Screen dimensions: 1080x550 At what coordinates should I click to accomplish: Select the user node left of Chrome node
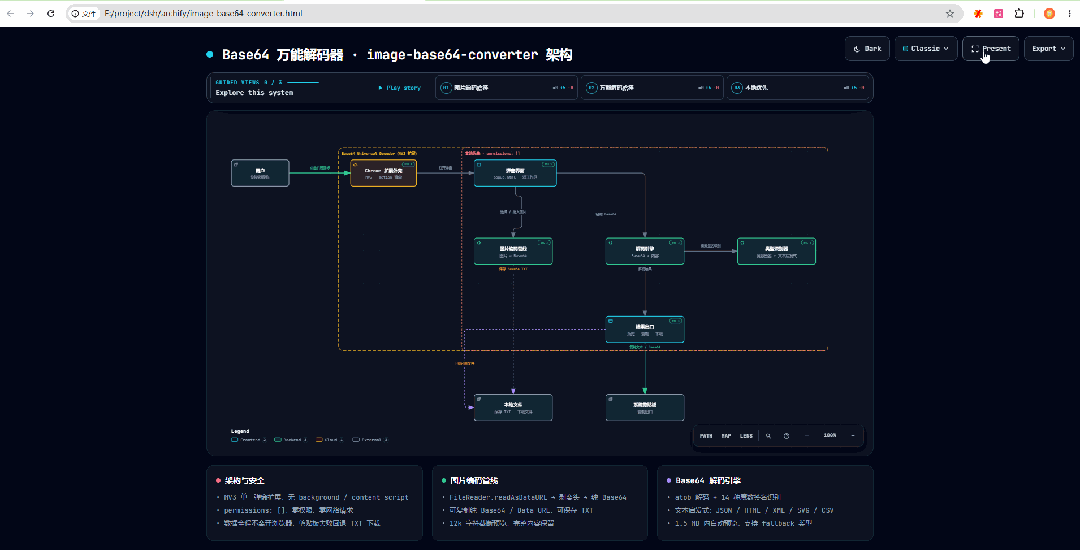260,173
